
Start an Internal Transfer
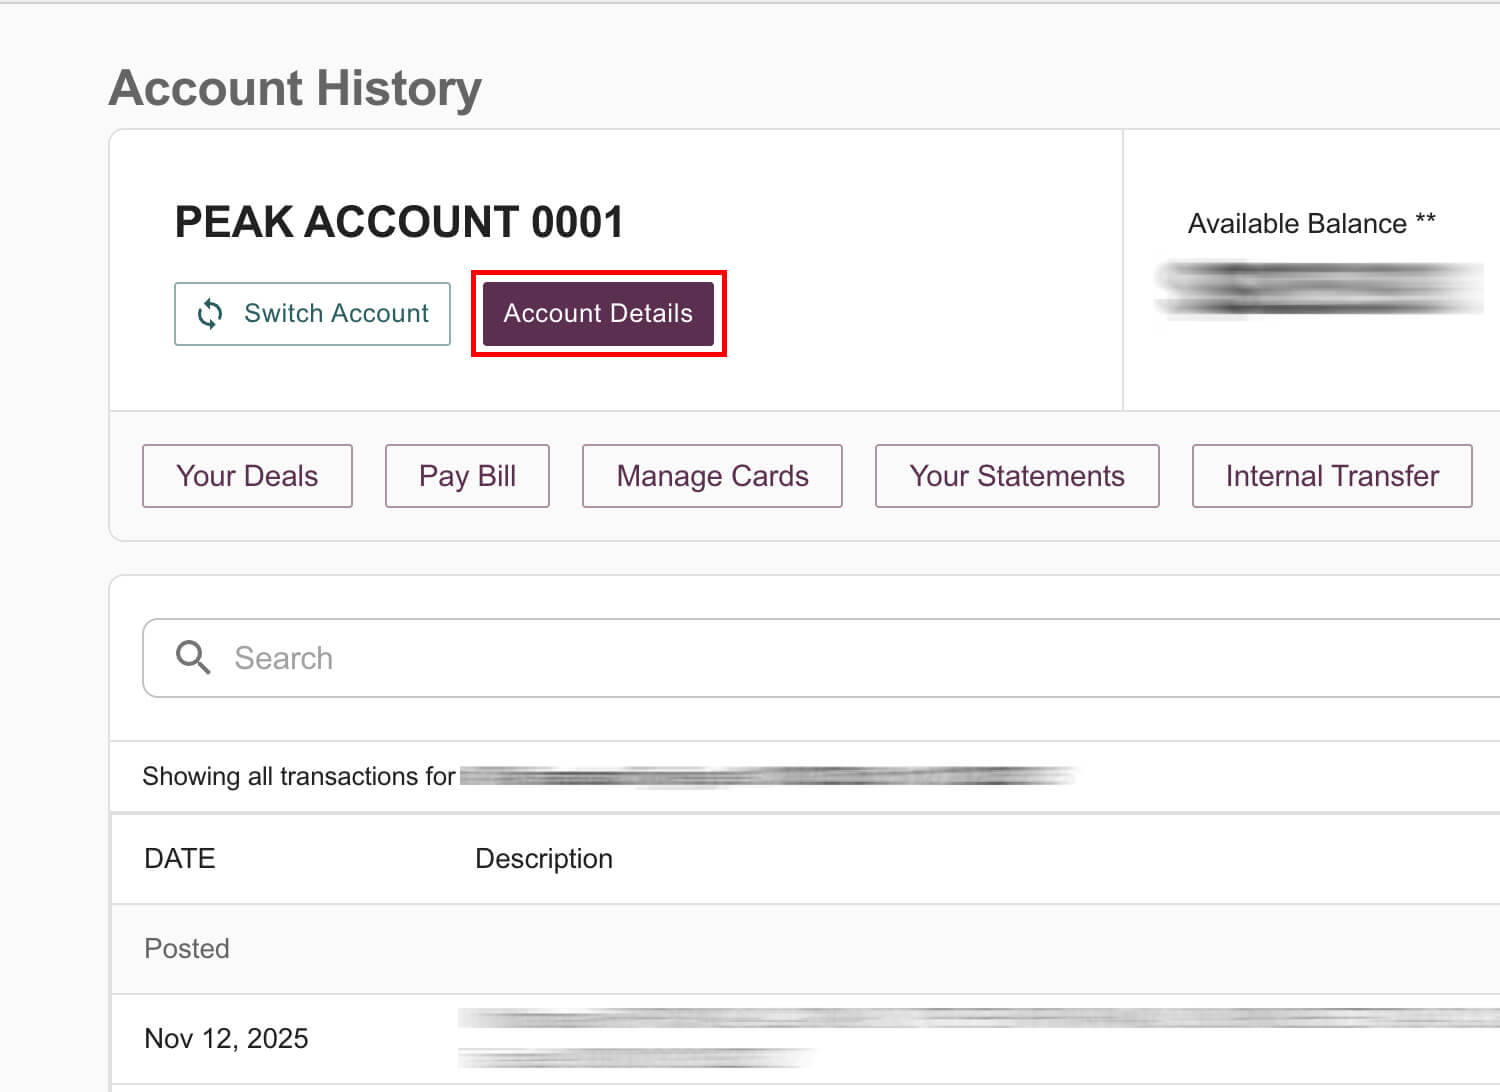(1331, 475)
